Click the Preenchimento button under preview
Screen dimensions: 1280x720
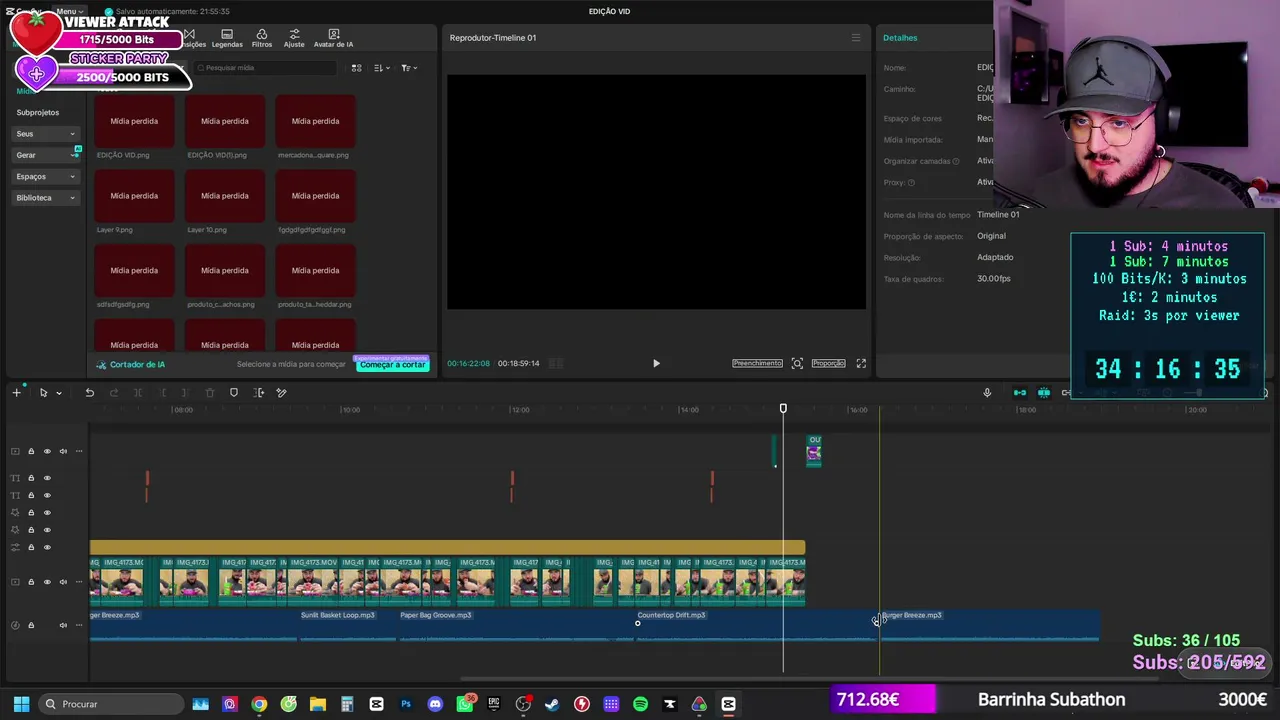coord(757,363)
